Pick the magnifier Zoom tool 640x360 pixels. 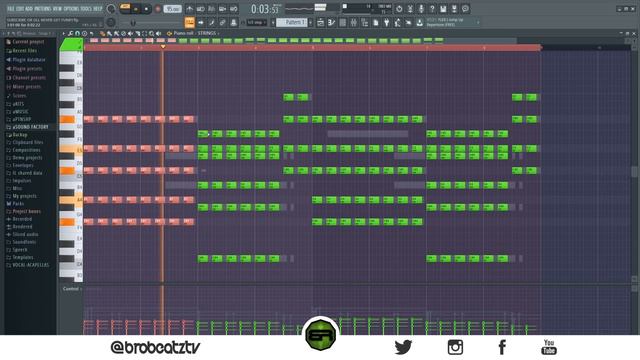(151, 33)
